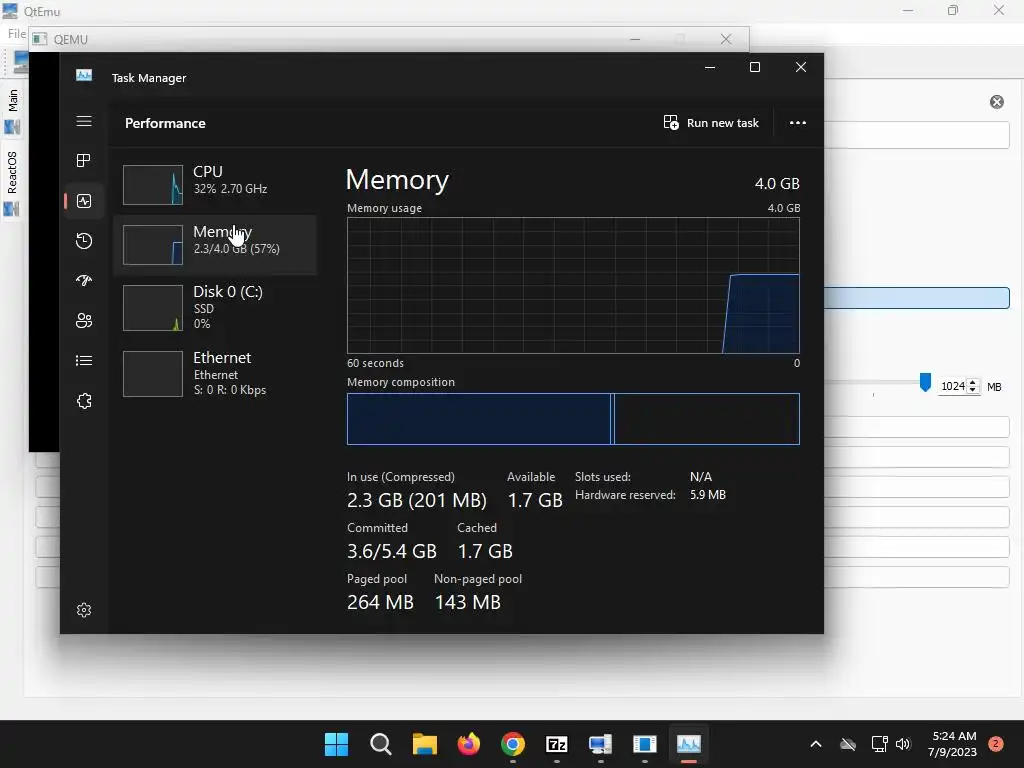Click the Memory composition bar
1024x768 pixels.
[573, 419]
